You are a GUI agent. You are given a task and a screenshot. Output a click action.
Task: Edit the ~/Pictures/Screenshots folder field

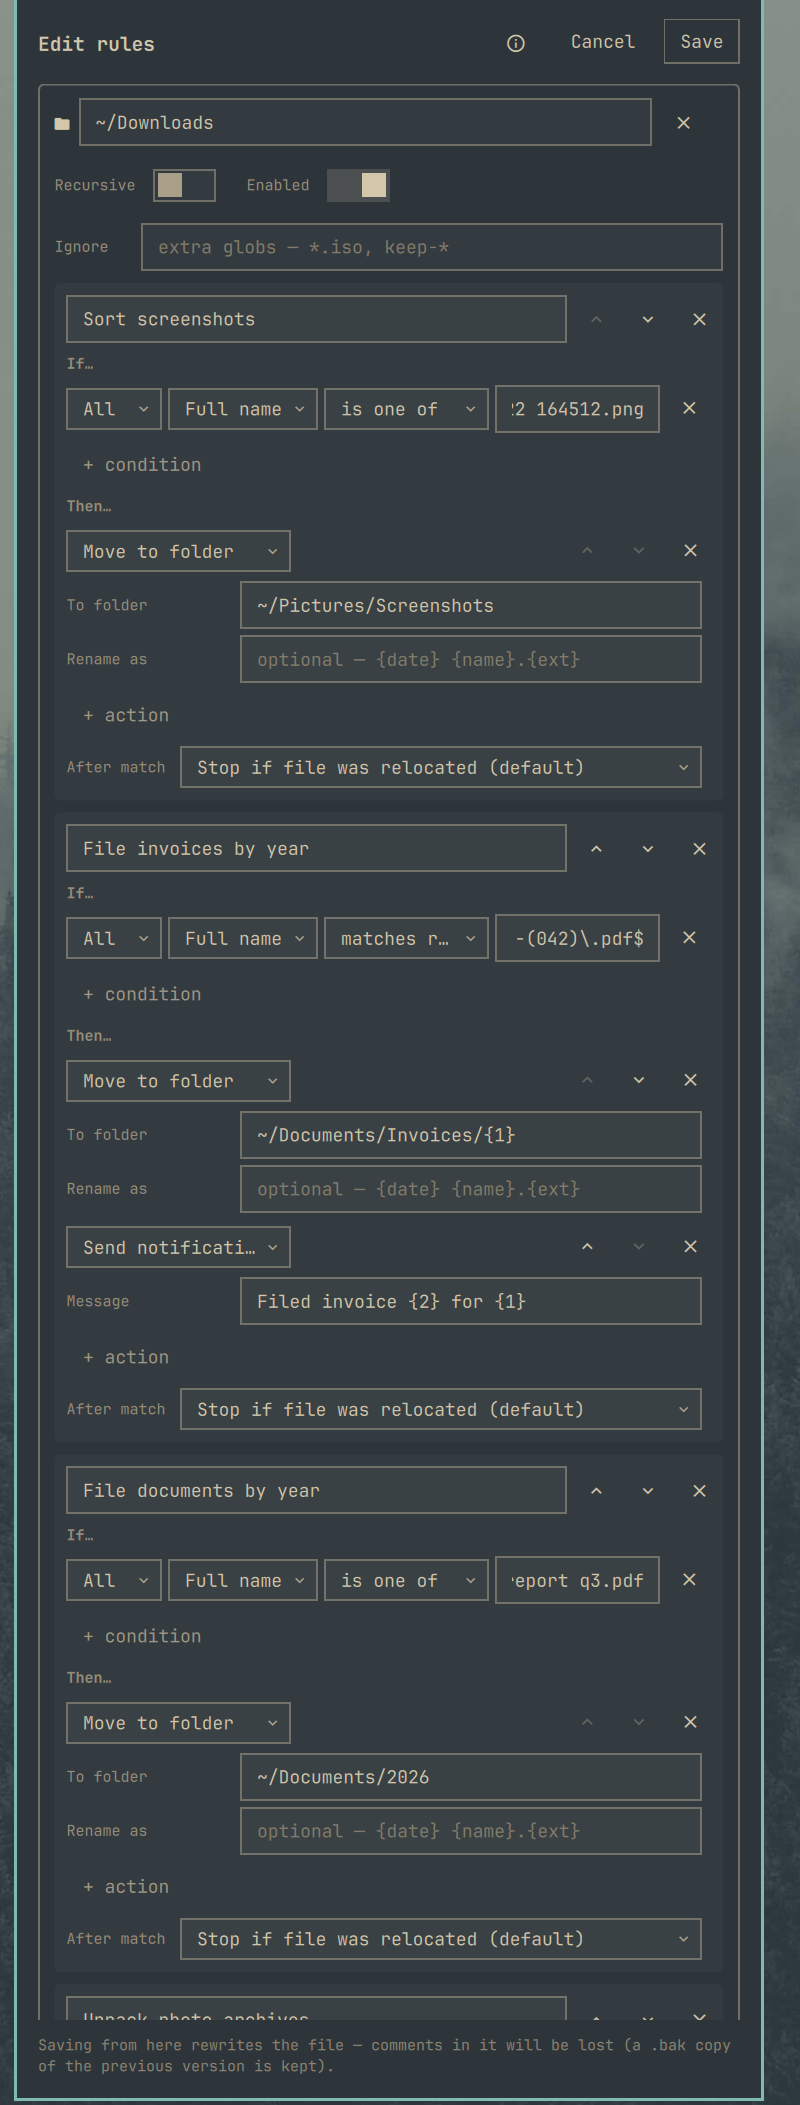point(471,605)
